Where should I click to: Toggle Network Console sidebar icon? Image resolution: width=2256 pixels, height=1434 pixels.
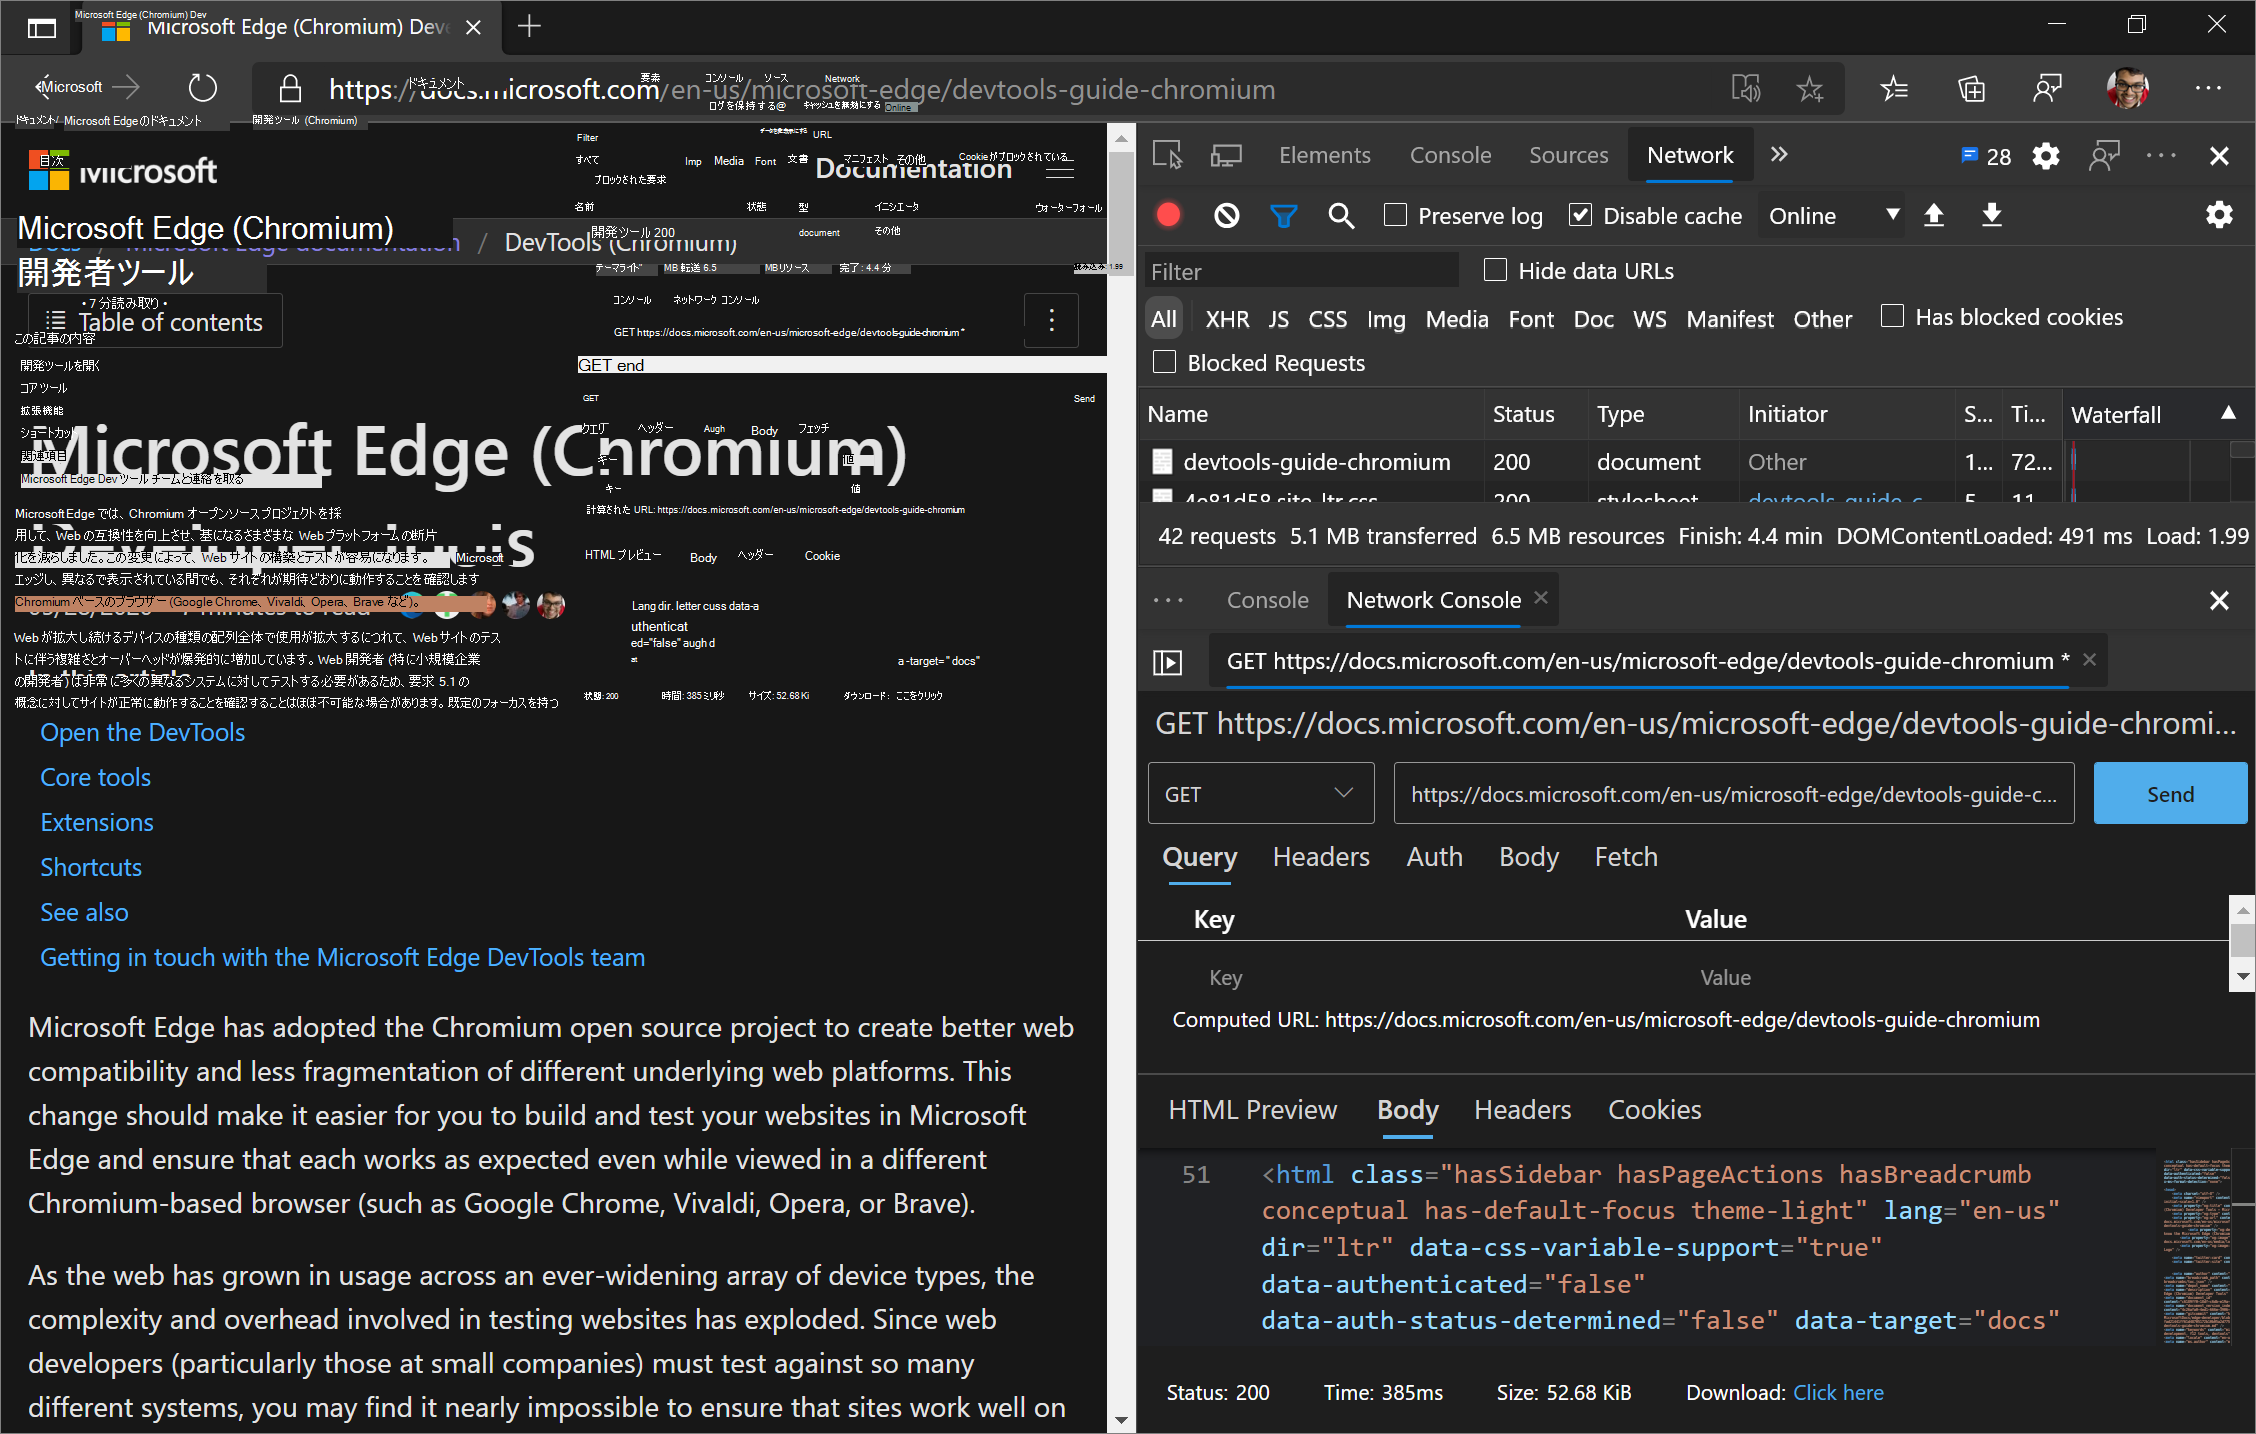click(x=1168, y=662)
